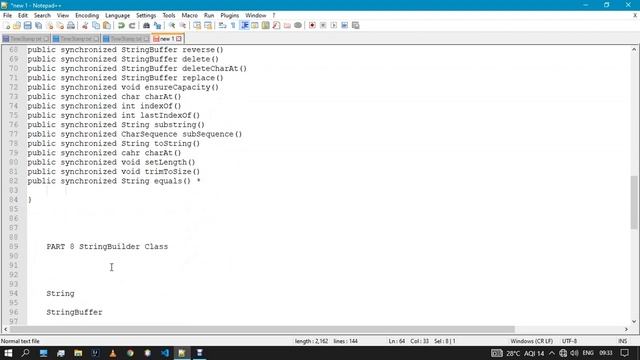Click the 'String' text on line 94
This screenshot has height=360, width=640.
coord(60,293)
